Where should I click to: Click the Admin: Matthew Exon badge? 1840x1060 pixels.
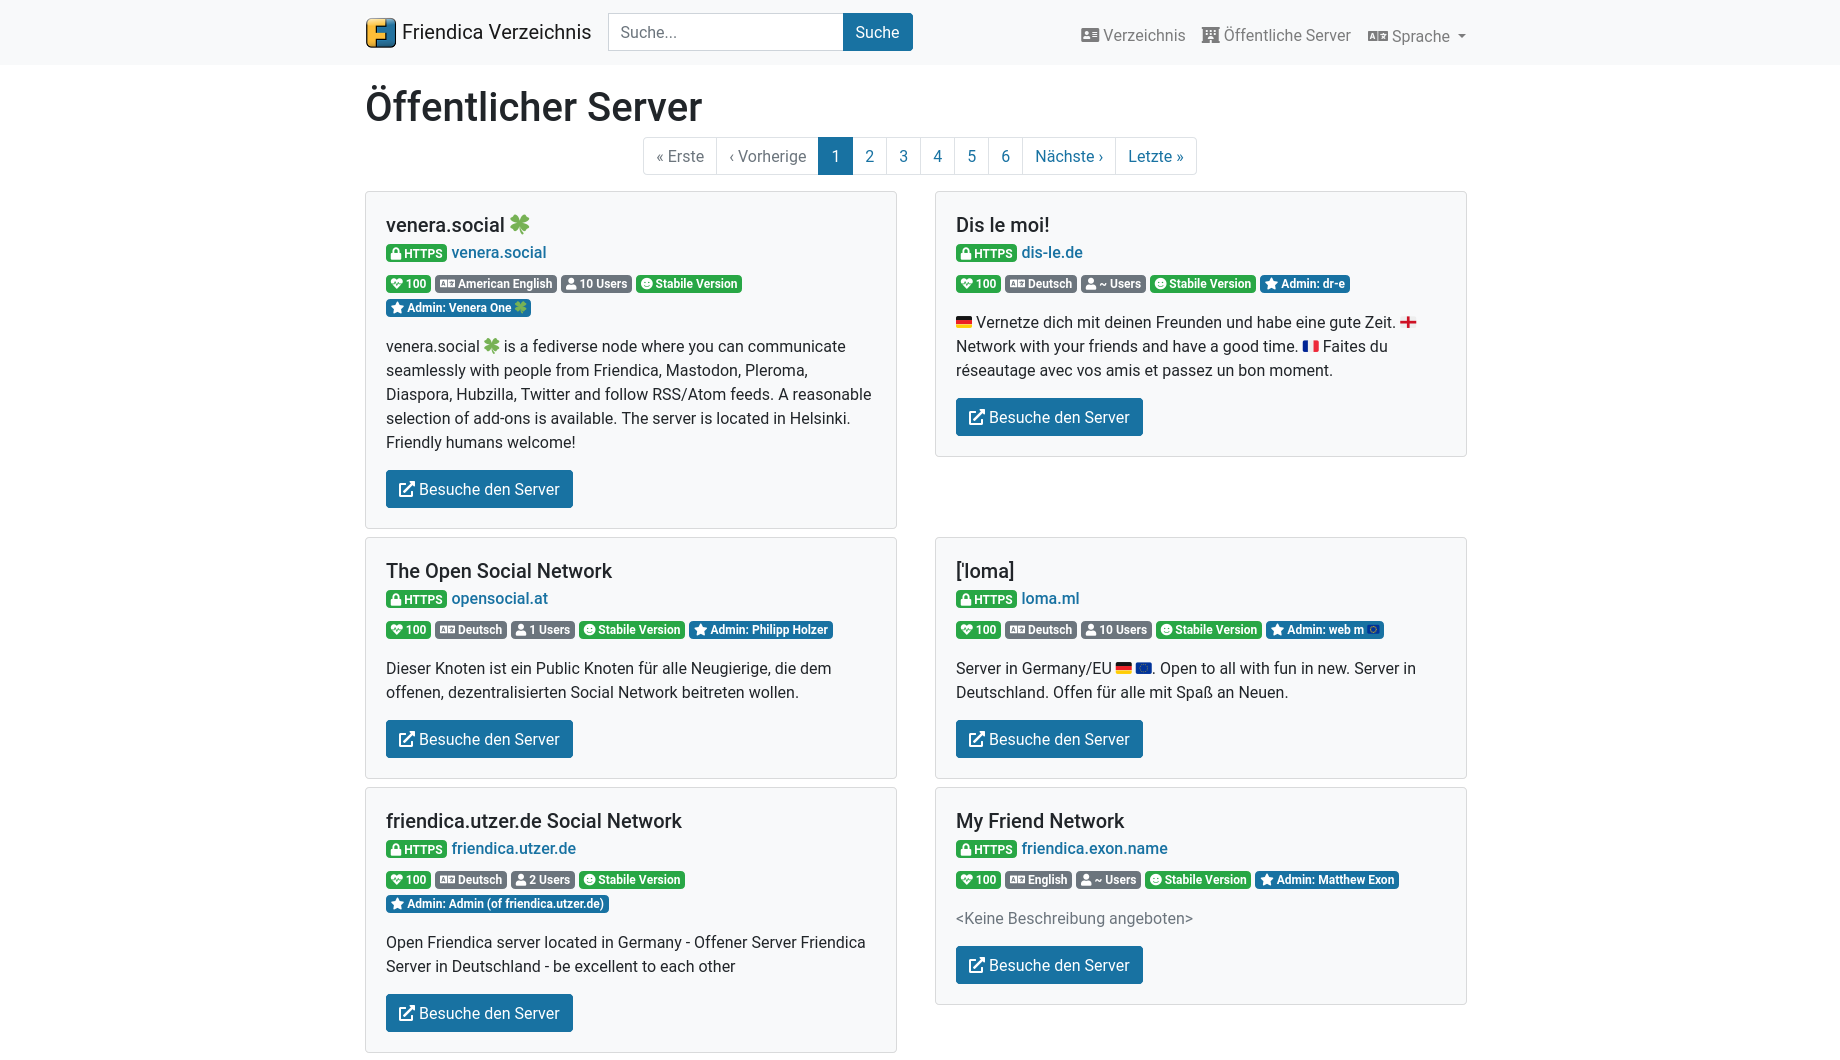[x=1327, y=880]
